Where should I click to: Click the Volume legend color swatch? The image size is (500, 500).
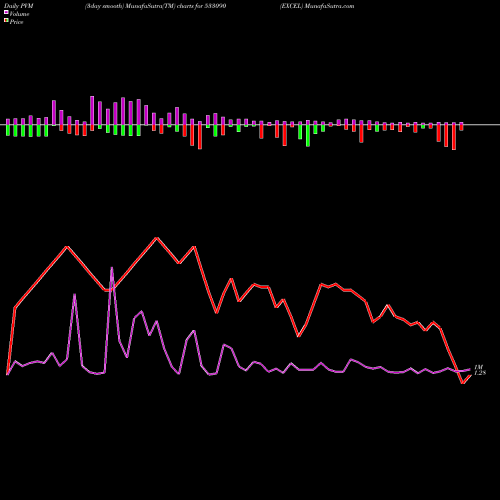point(6,12)
